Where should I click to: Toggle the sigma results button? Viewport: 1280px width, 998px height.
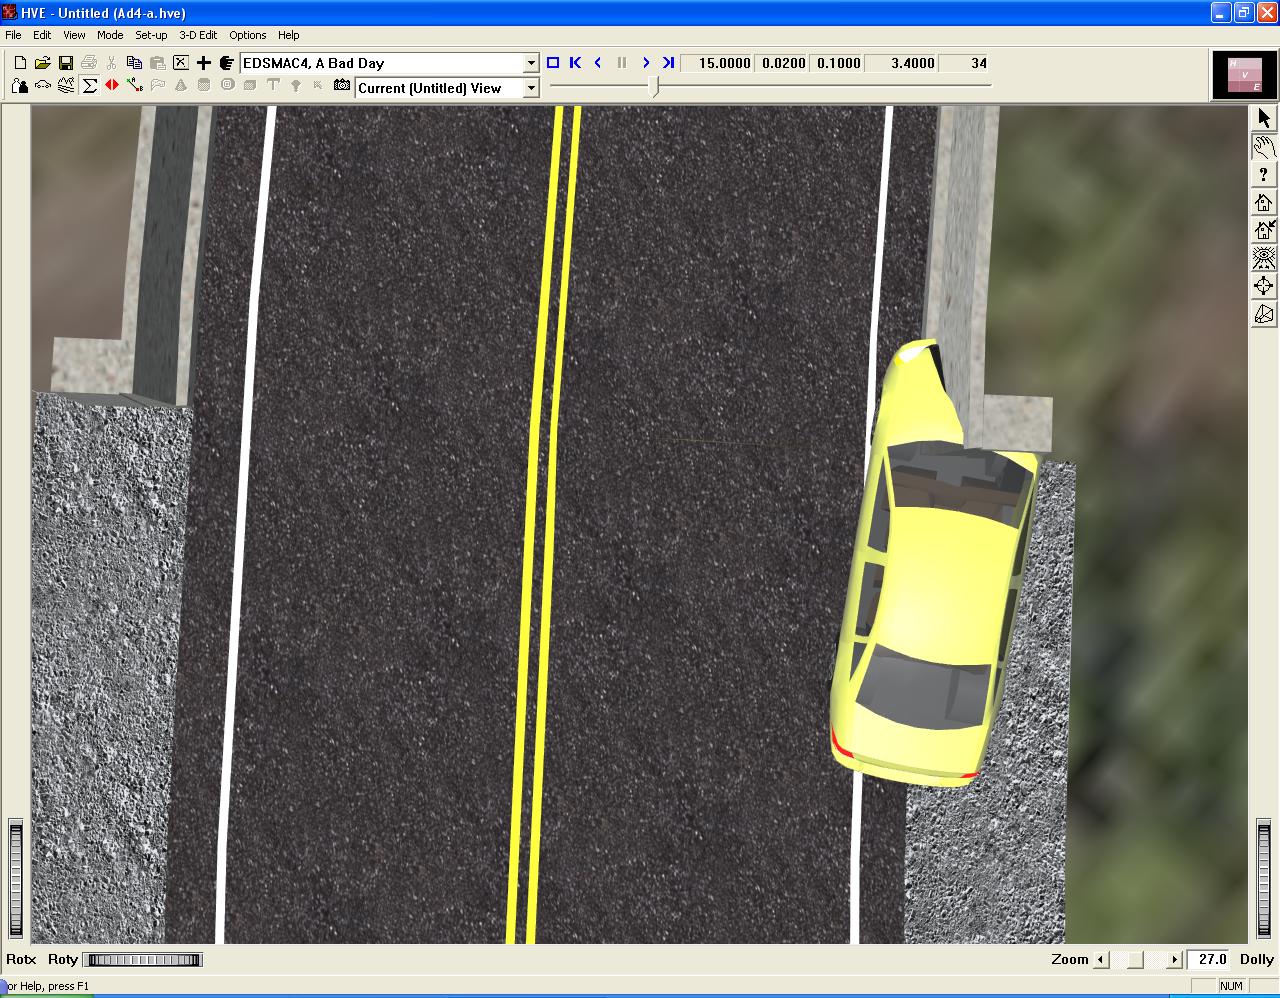click(89, 87)
